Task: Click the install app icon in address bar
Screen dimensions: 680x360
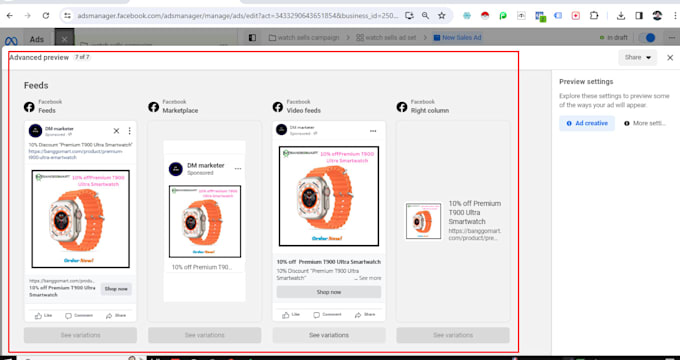Action: 409,16
